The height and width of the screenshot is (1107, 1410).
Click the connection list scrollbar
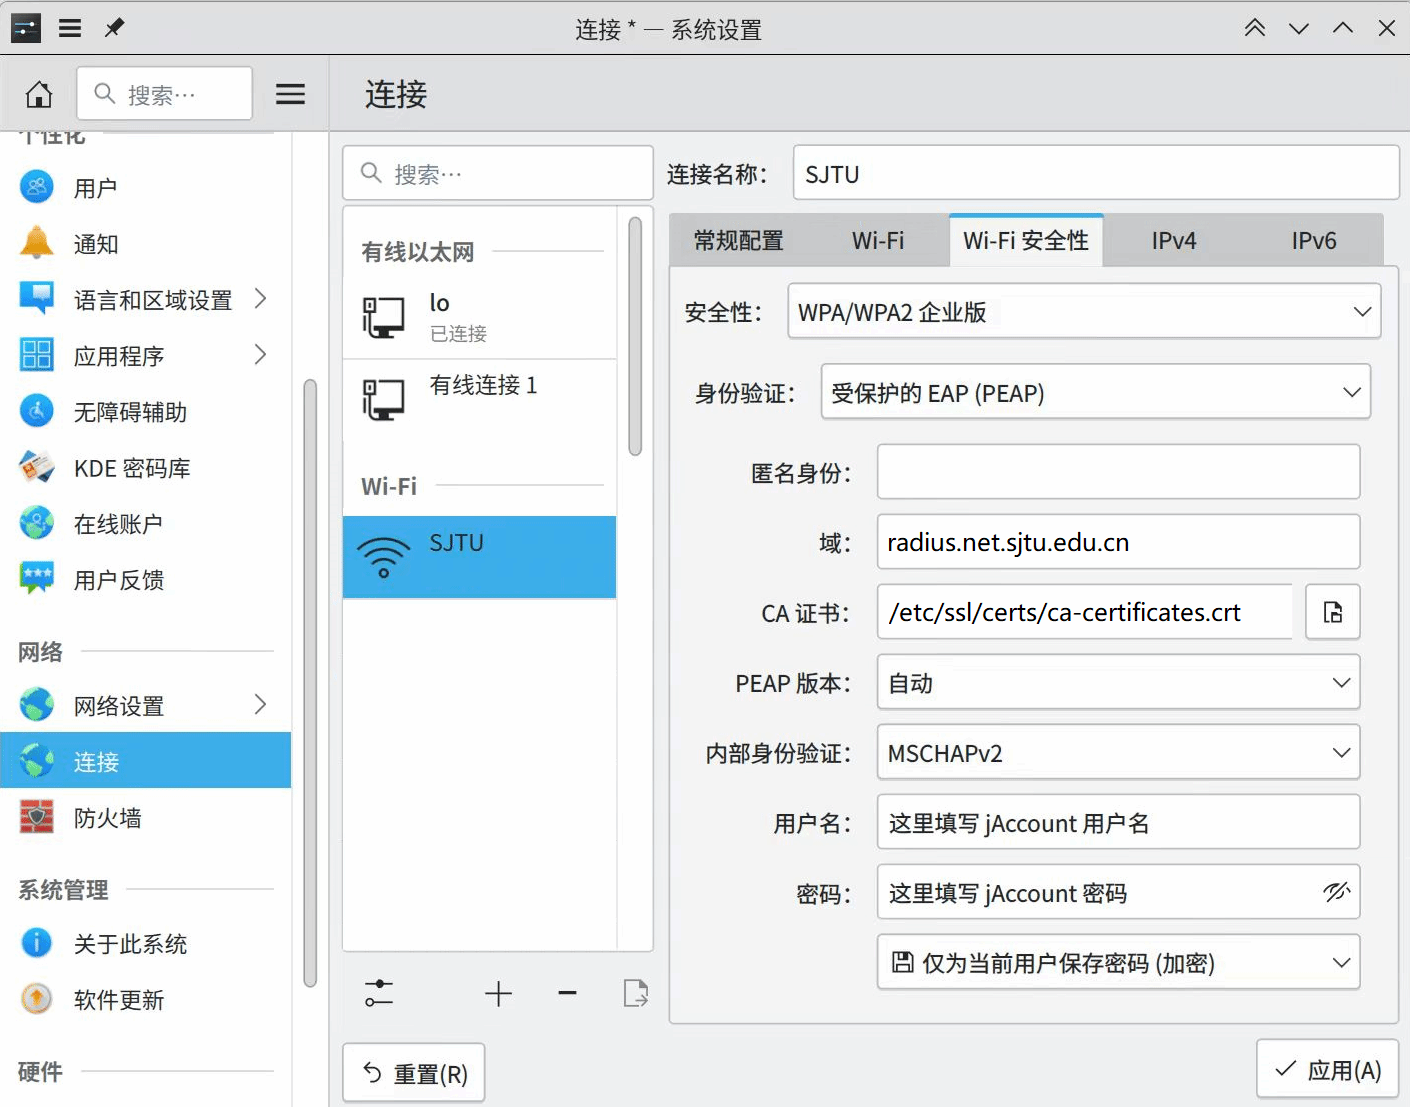[635, 337]
